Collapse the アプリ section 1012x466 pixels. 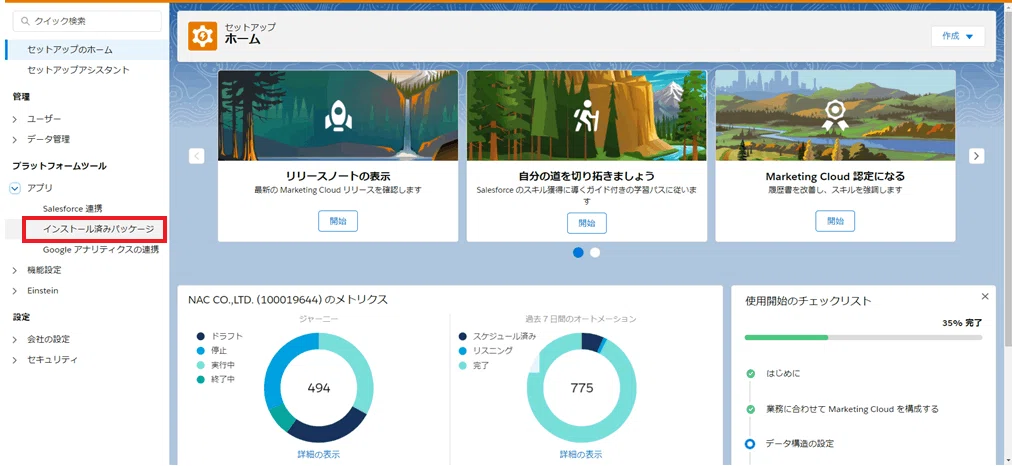coord(15,188)
